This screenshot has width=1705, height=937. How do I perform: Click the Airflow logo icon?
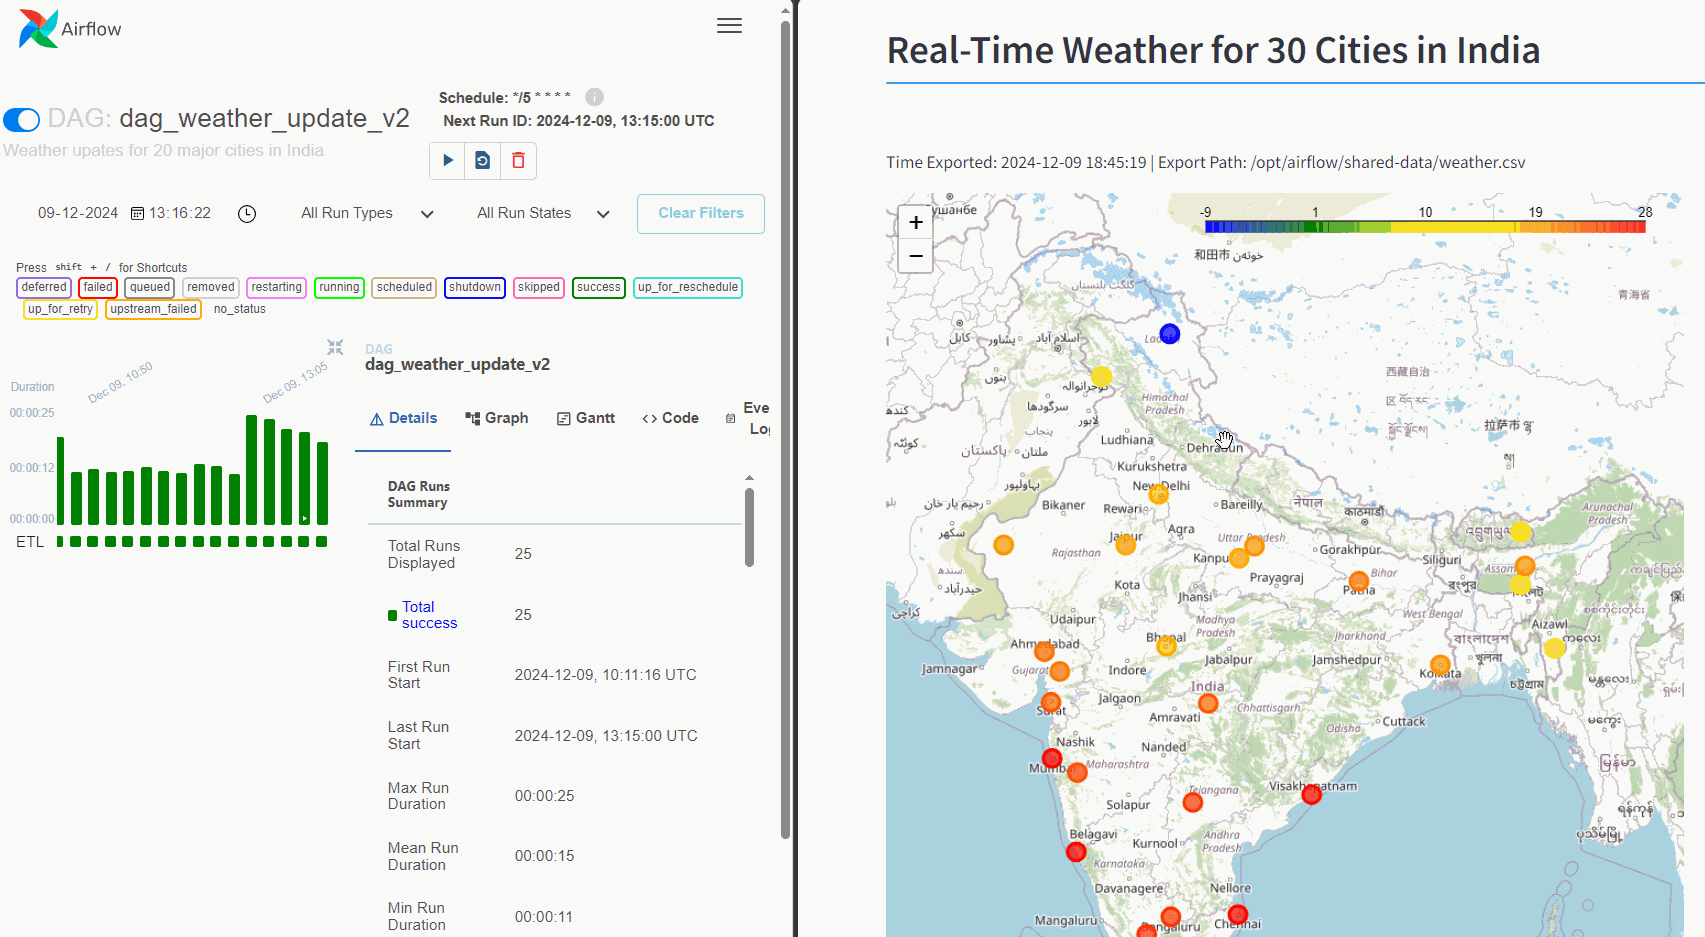(38, 29)
